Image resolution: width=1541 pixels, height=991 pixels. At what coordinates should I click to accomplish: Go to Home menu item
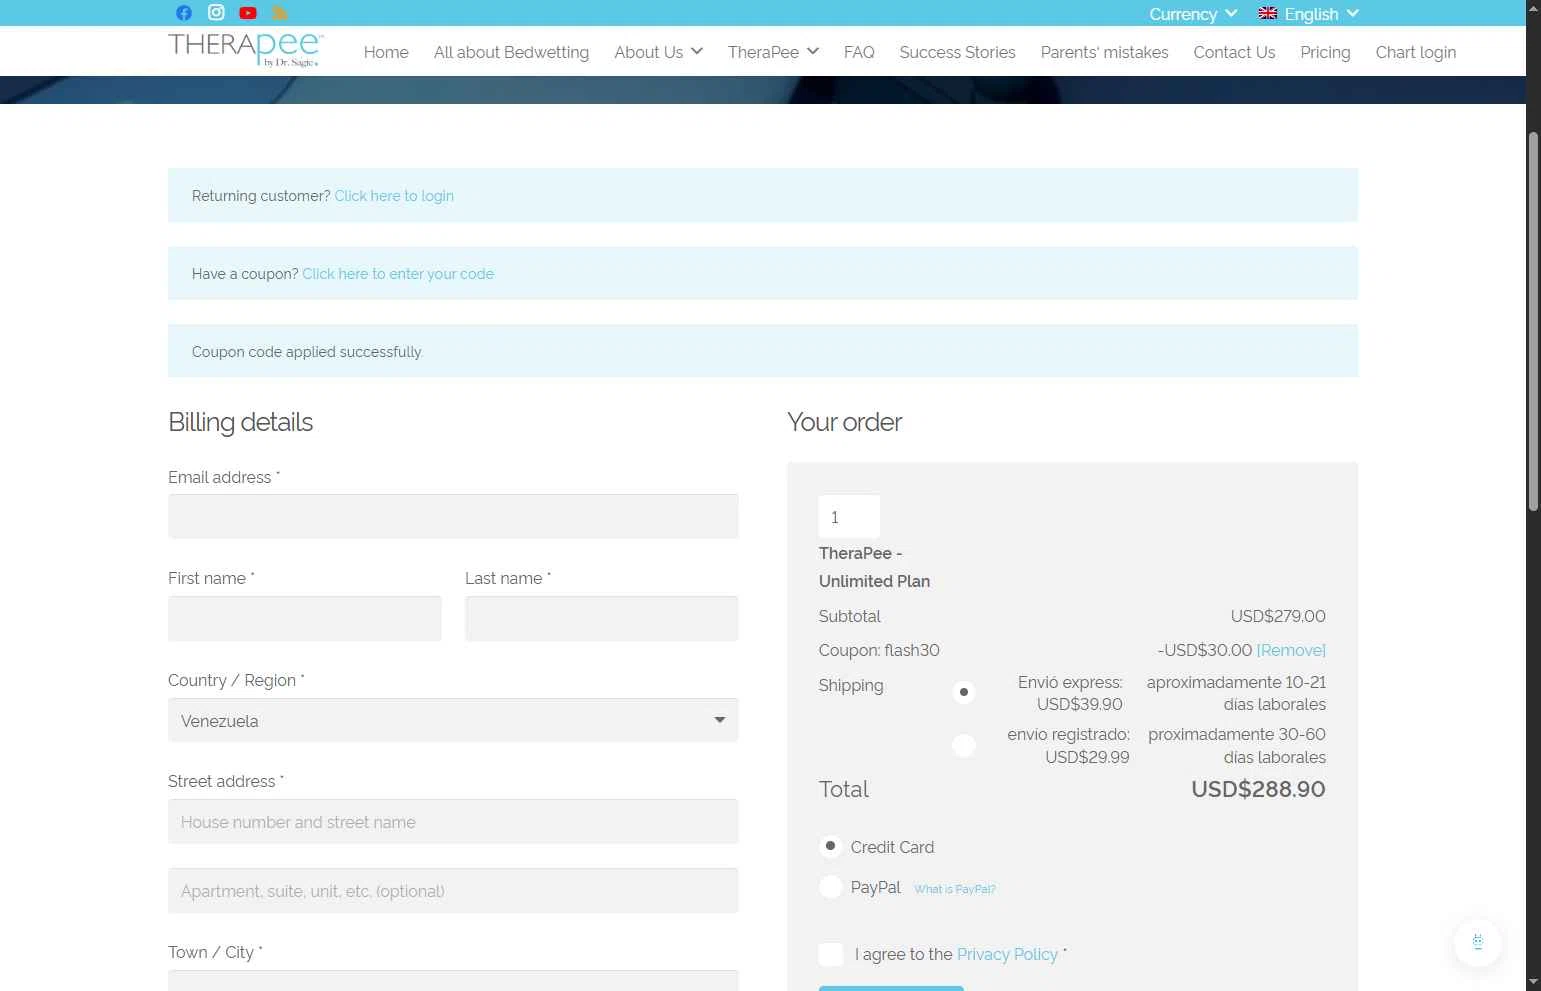(x=386, y=52)
